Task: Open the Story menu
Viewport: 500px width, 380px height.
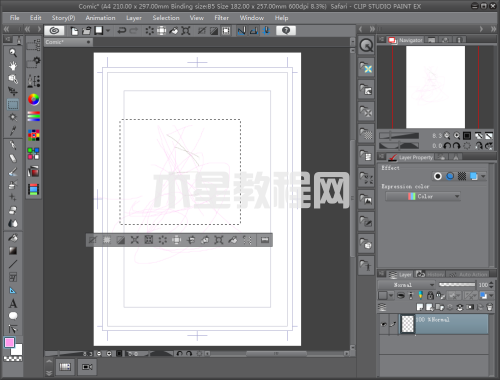Action: (x=63, y=18)
